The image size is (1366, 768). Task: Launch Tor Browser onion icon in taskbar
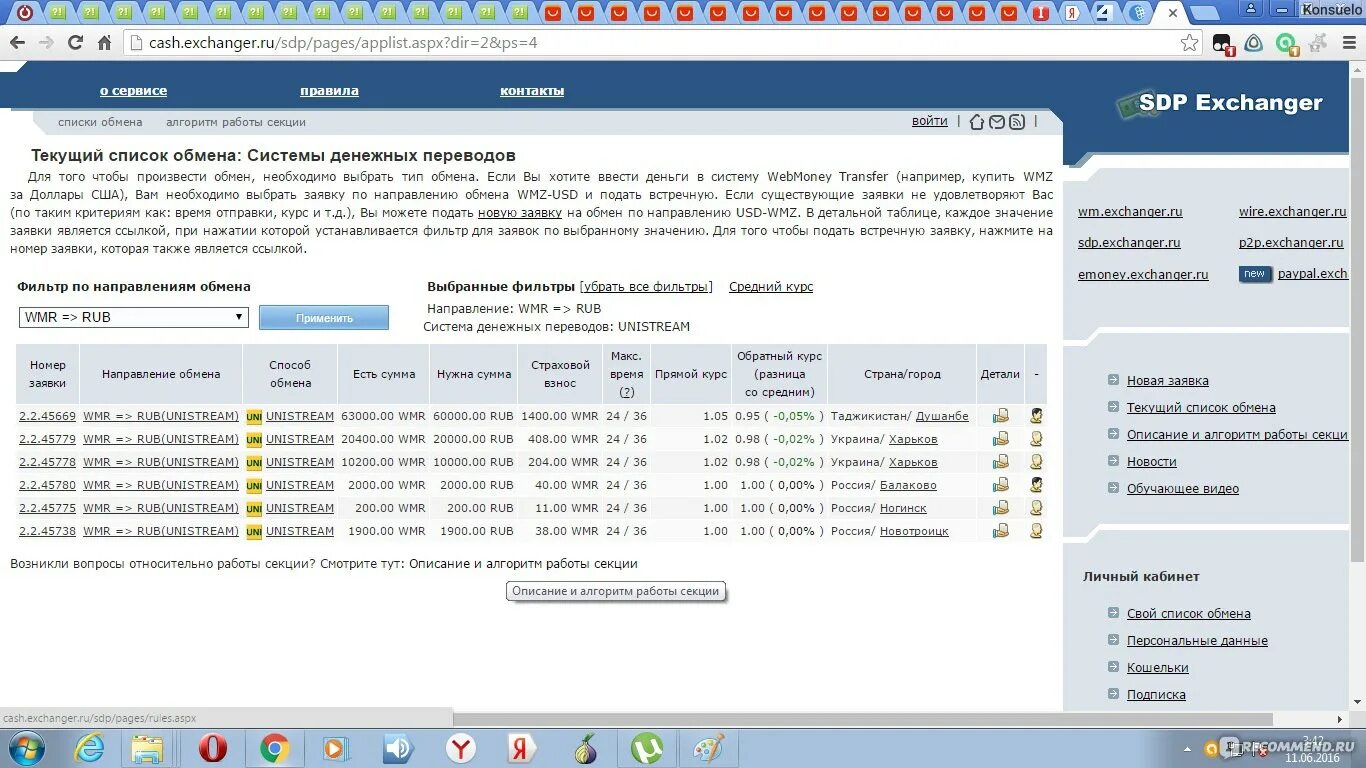[x=585, y=748]
